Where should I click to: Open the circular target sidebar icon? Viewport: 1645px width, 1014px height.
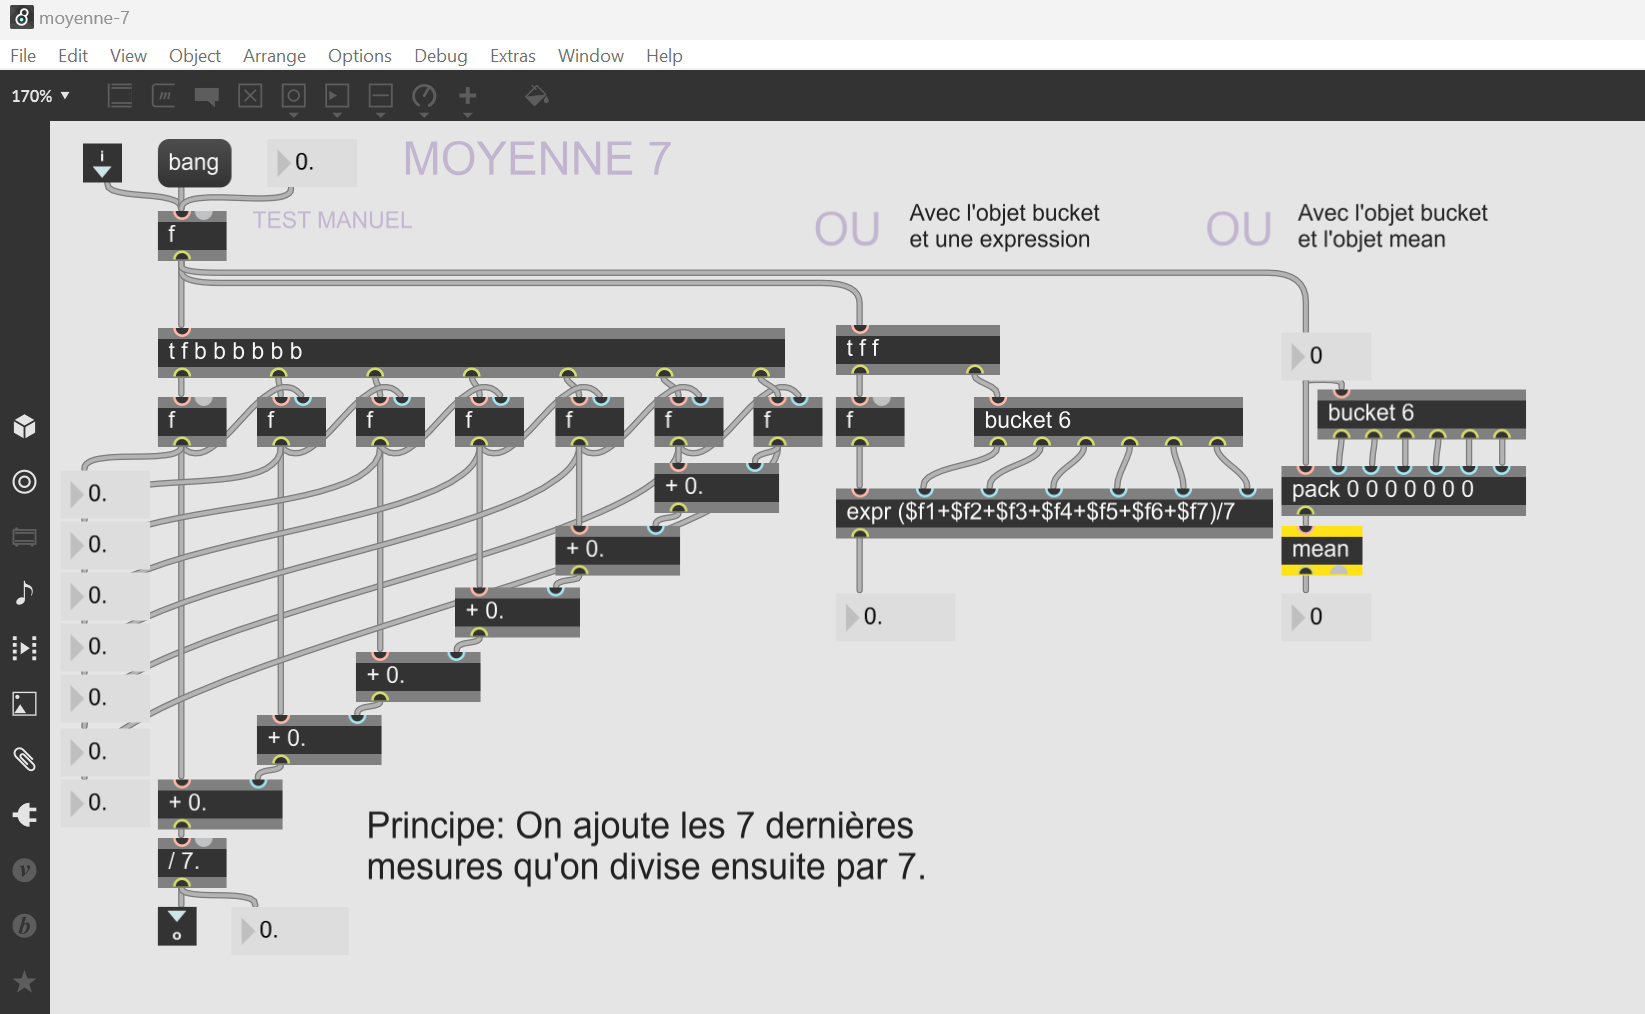pyautogui.click(x=25, y=482)
